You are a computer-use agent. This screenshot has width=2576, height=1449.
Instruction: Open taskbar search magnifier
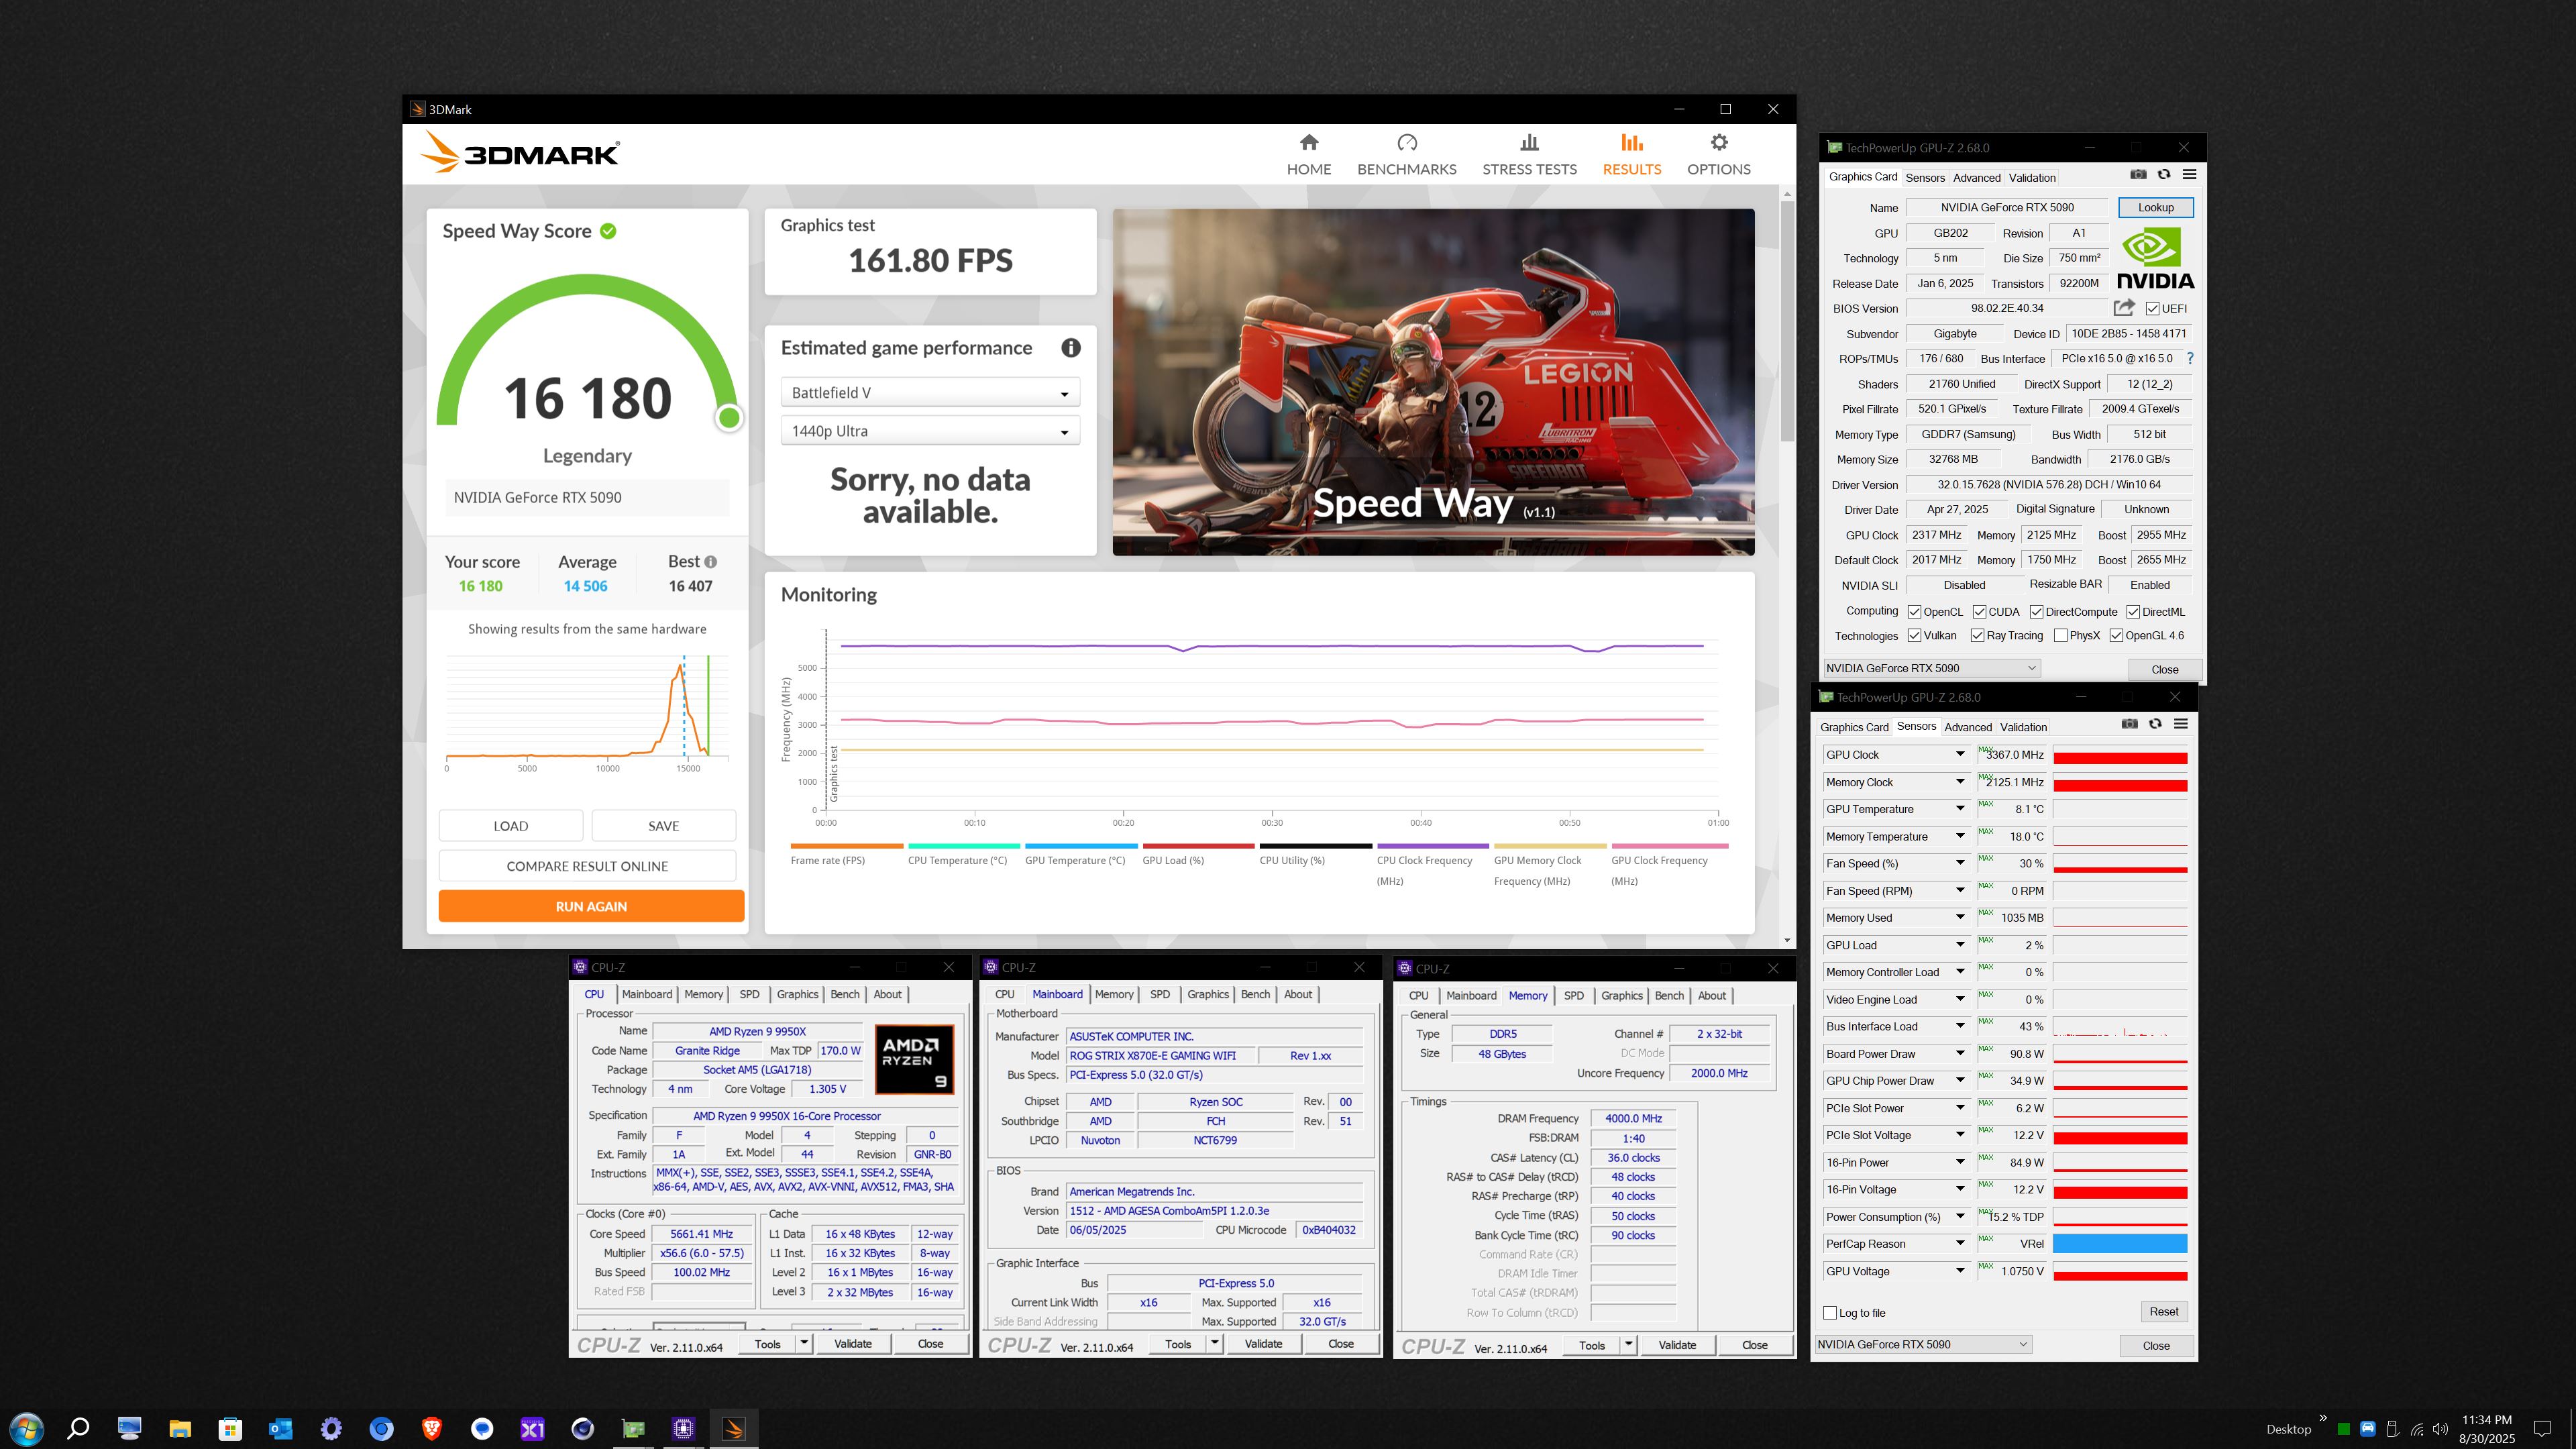(x=77, y=1428)
